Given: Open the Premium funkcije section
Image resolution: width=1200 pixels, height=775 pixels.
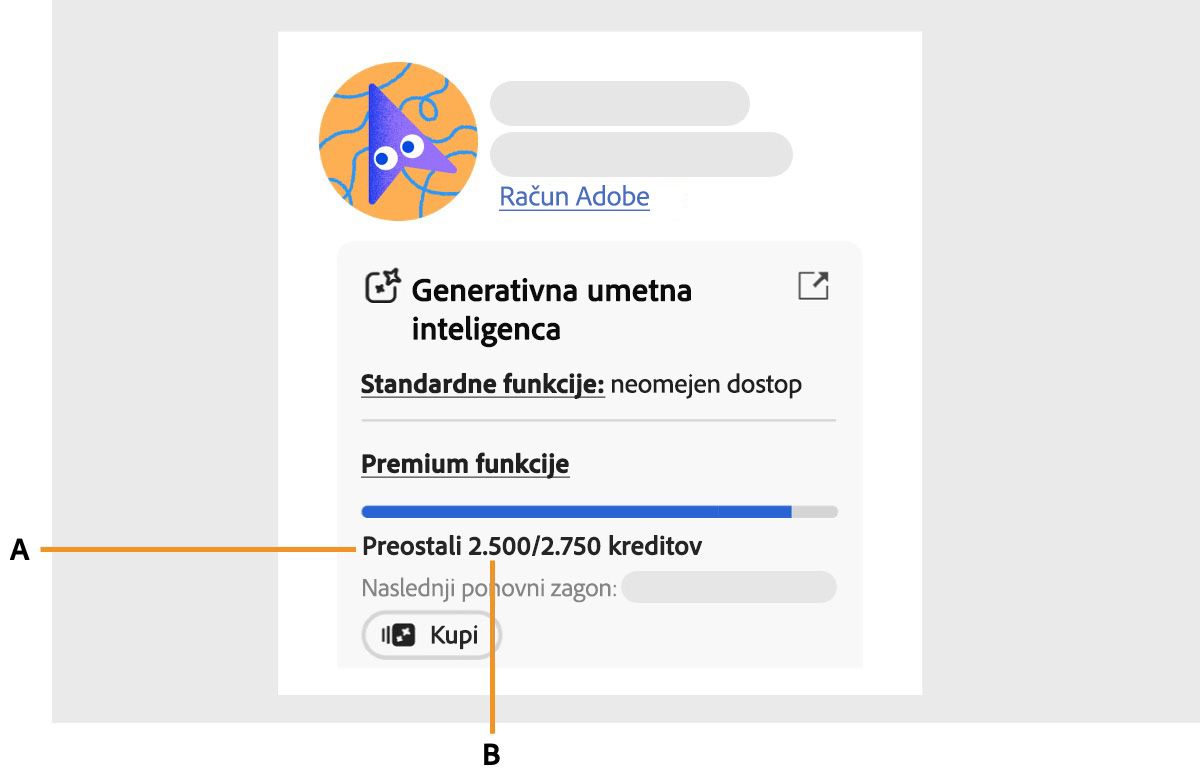Looking at the screenshot, I should click(x=465, y=464).
